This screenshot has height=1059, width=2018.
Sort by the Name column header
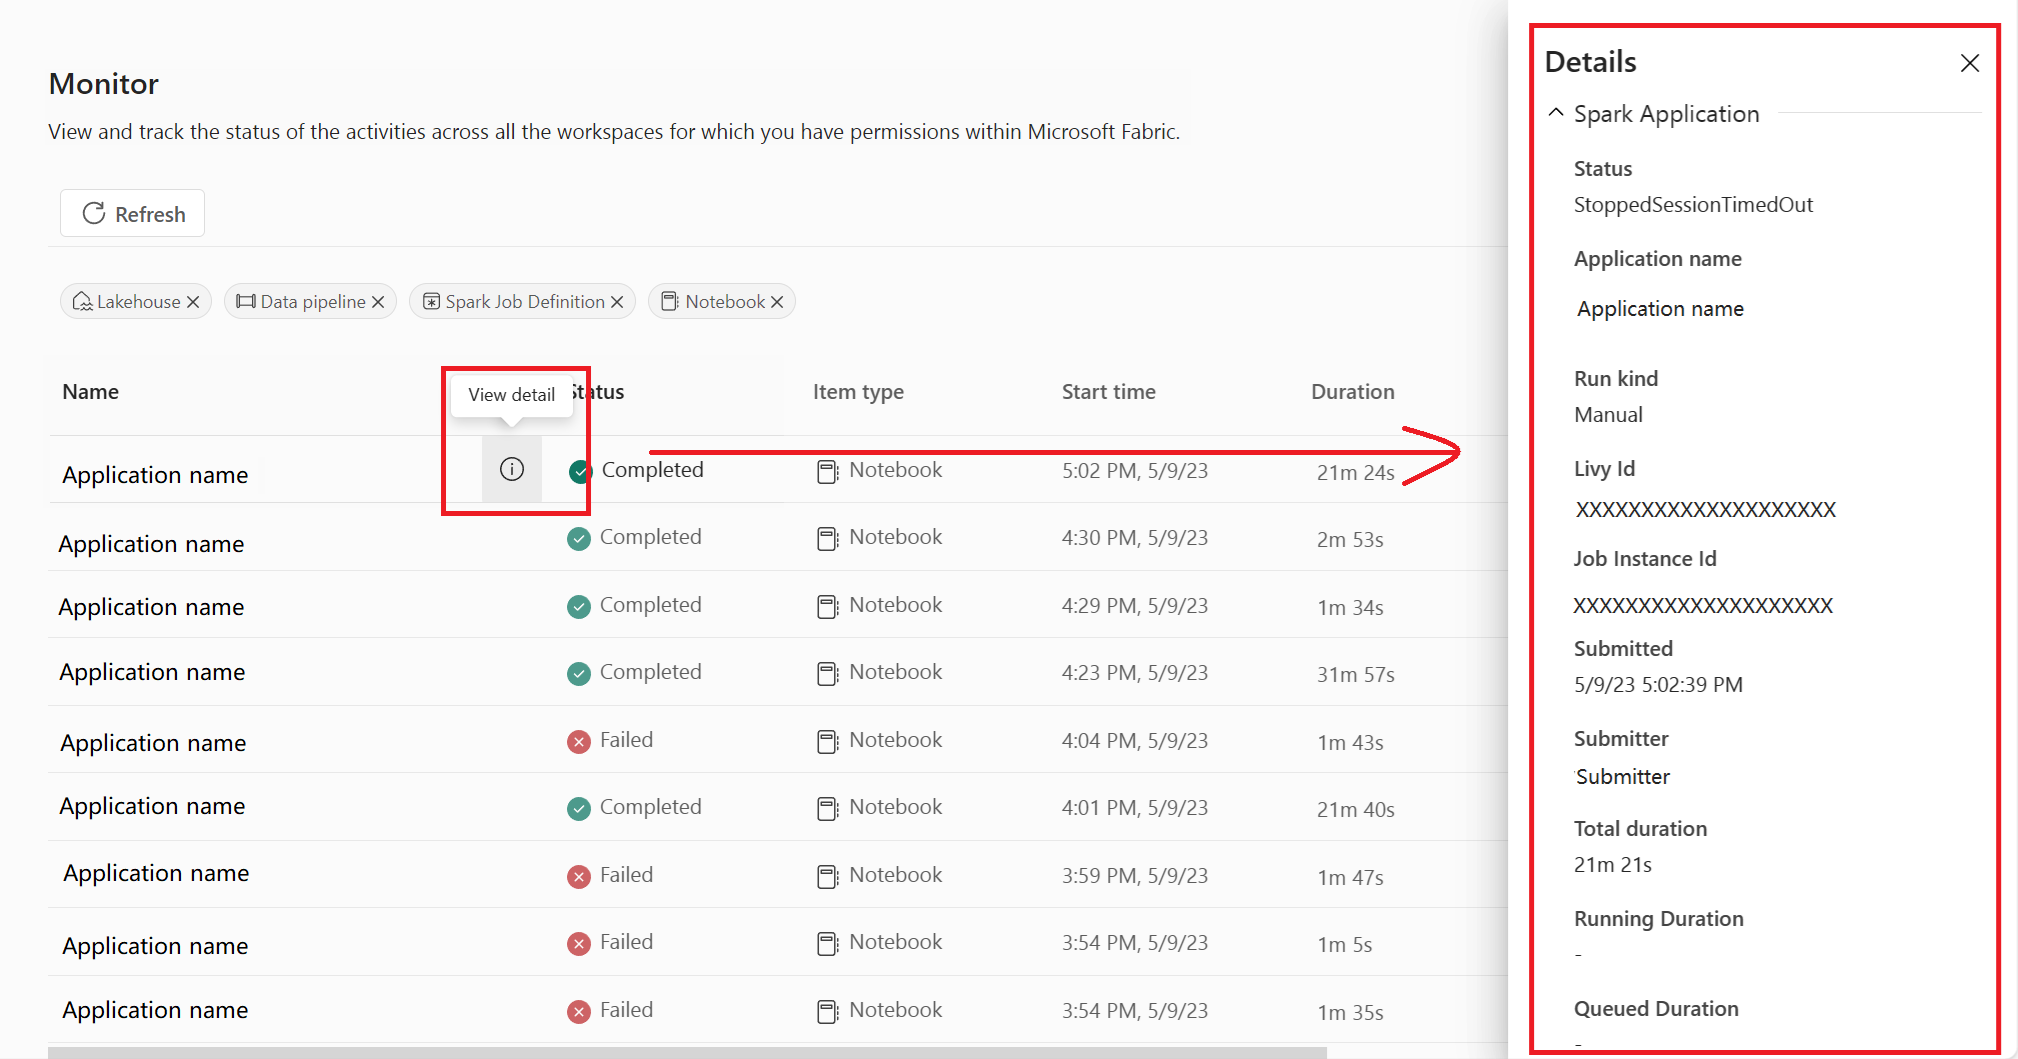(90, 392)
